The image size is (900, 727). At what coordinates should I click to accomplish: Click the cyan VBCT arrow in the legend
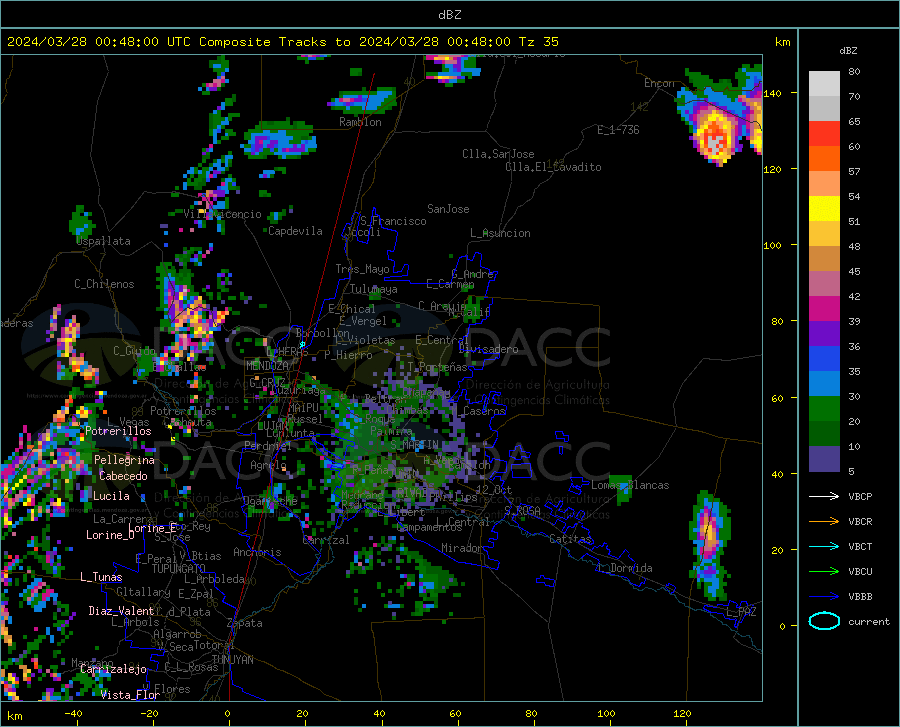[824, 546]
